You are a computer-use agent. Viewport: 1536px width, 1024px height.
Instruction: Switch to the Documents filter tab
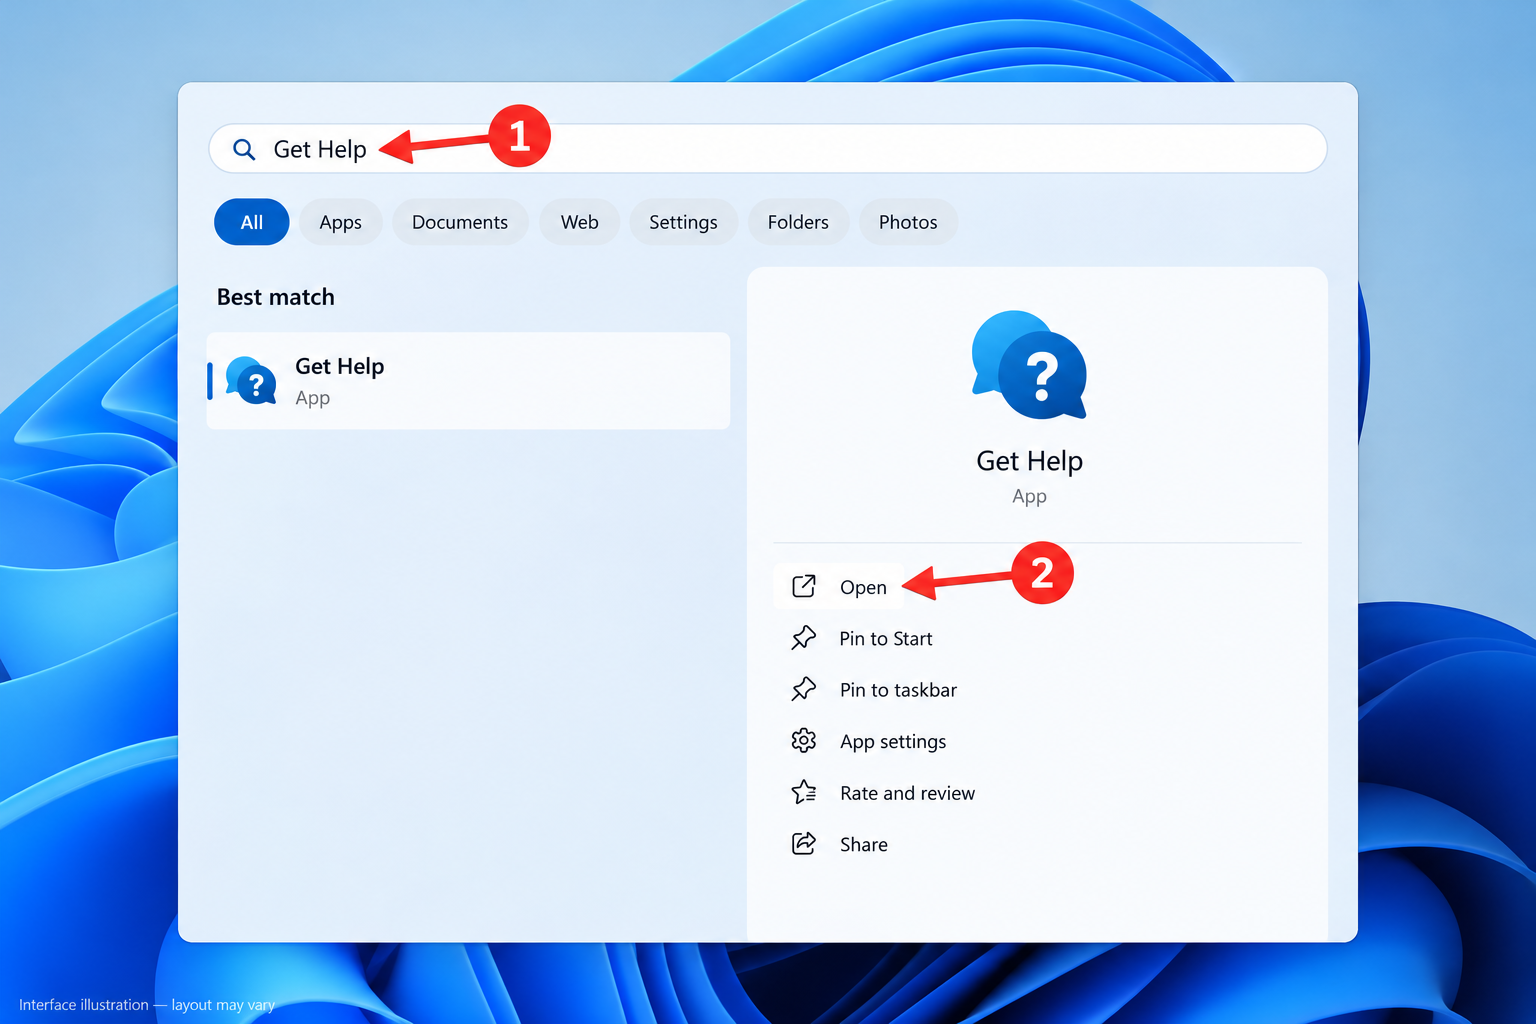pos(460,222)
